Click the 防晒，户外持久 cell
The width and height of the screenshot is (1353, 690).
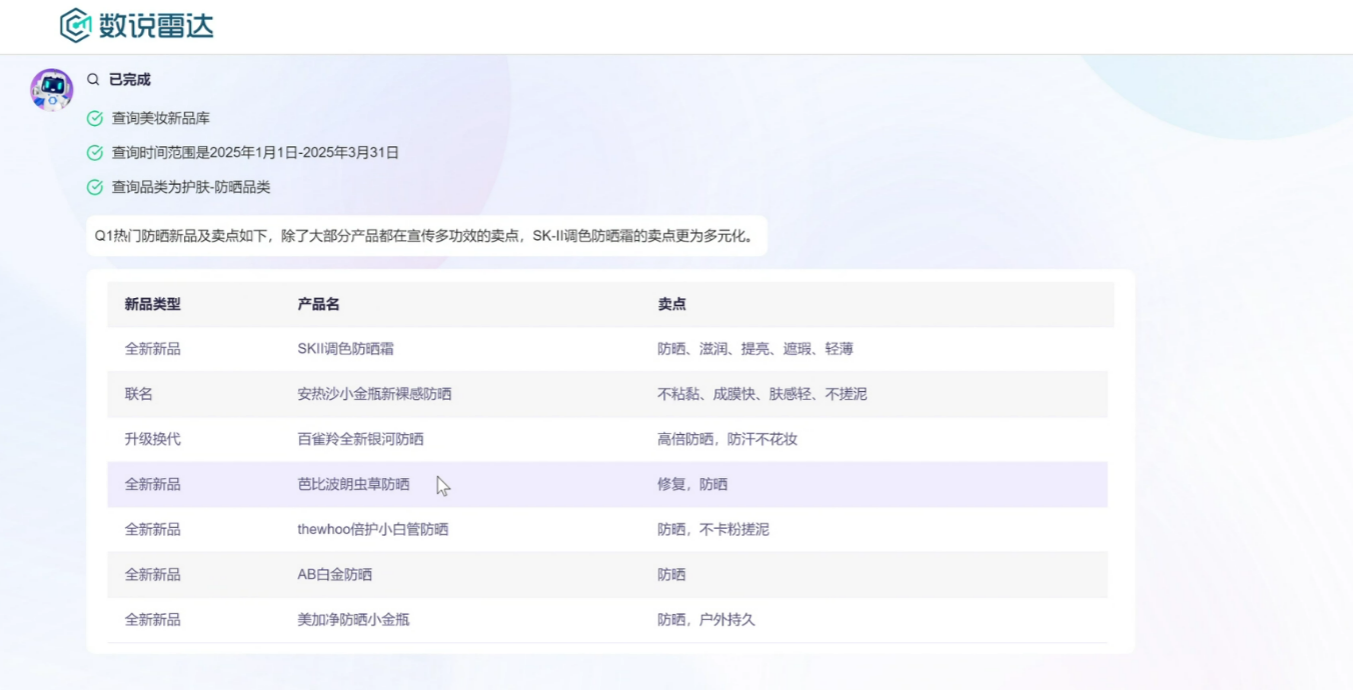tap(707, 620)
